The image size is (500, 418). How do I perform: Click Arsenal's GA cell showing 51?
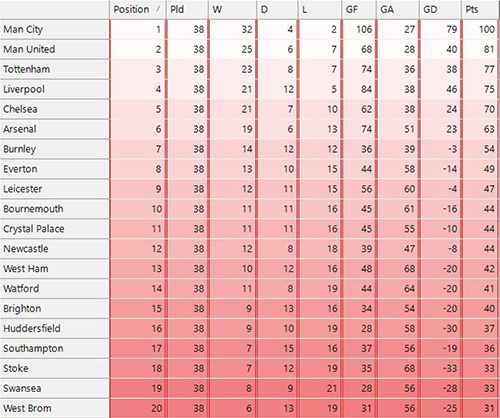point(398,129)
